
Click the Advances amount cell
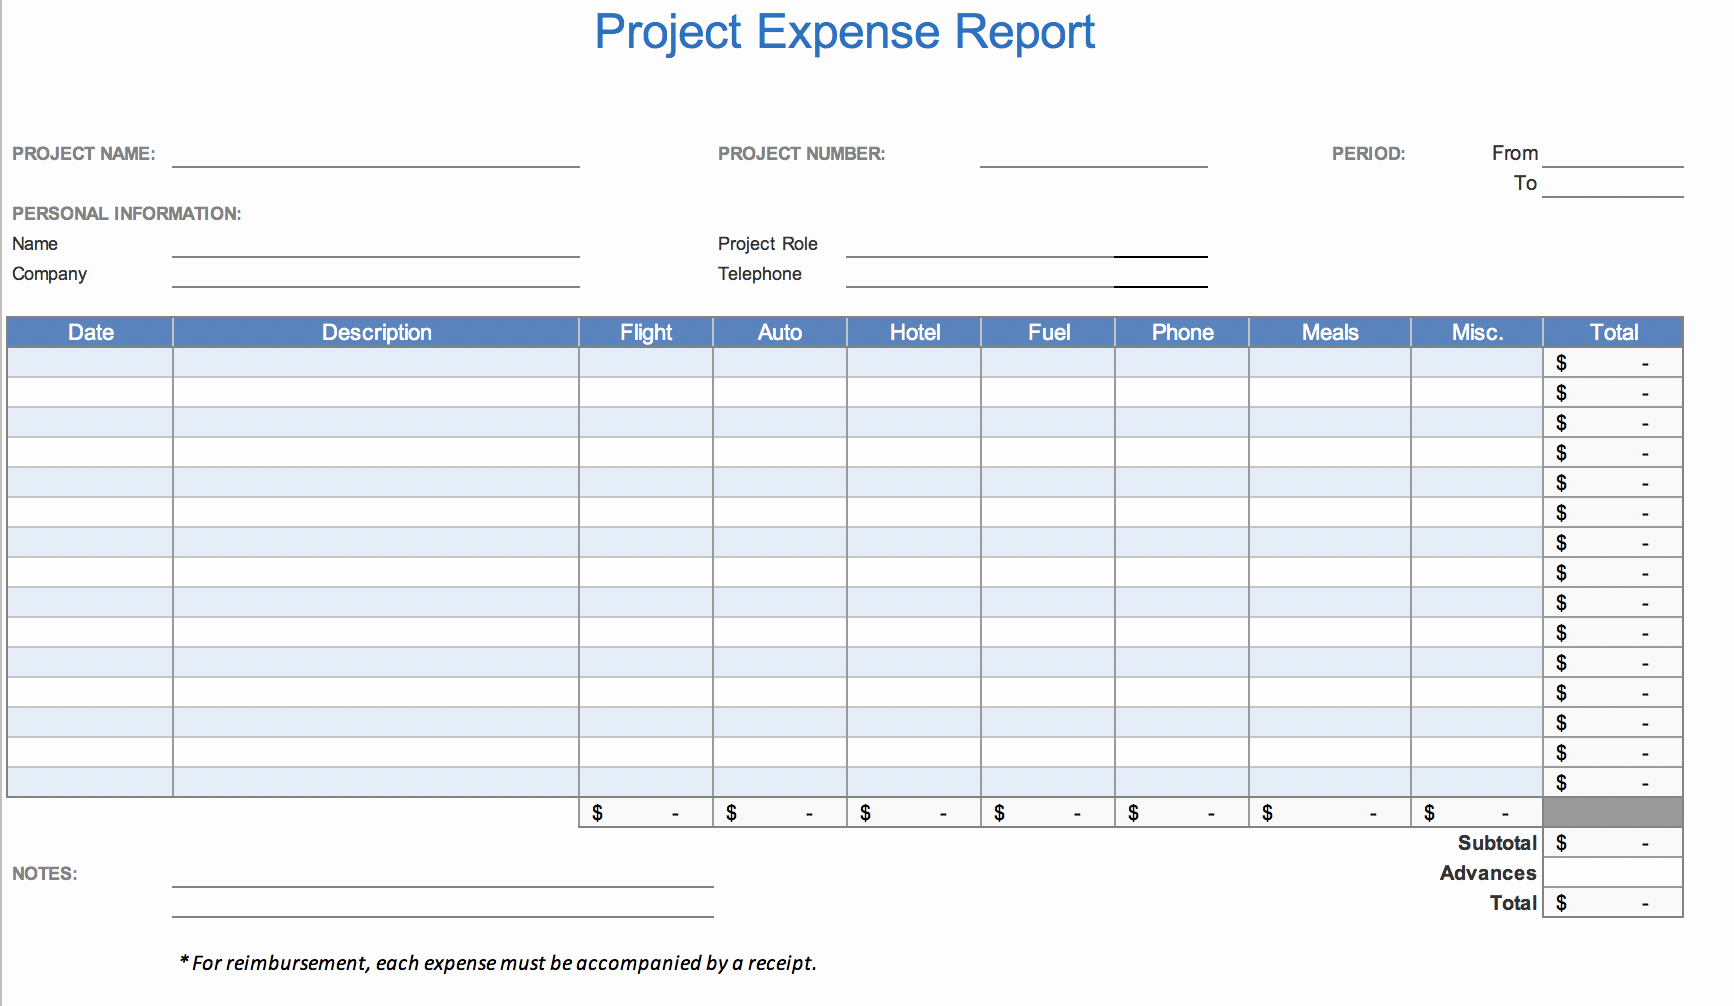point(1613,872)
